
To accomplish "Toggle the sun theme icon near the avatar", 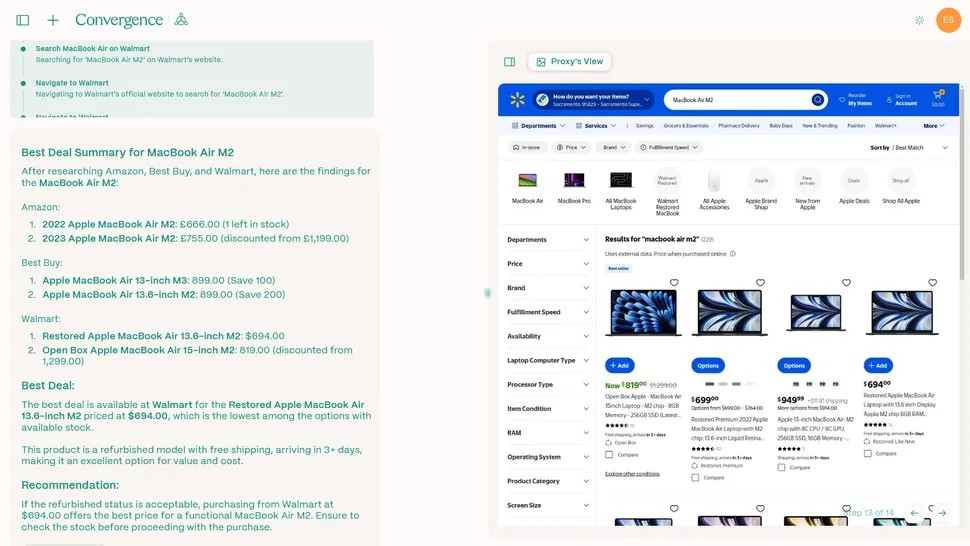I will coord(919,20).
